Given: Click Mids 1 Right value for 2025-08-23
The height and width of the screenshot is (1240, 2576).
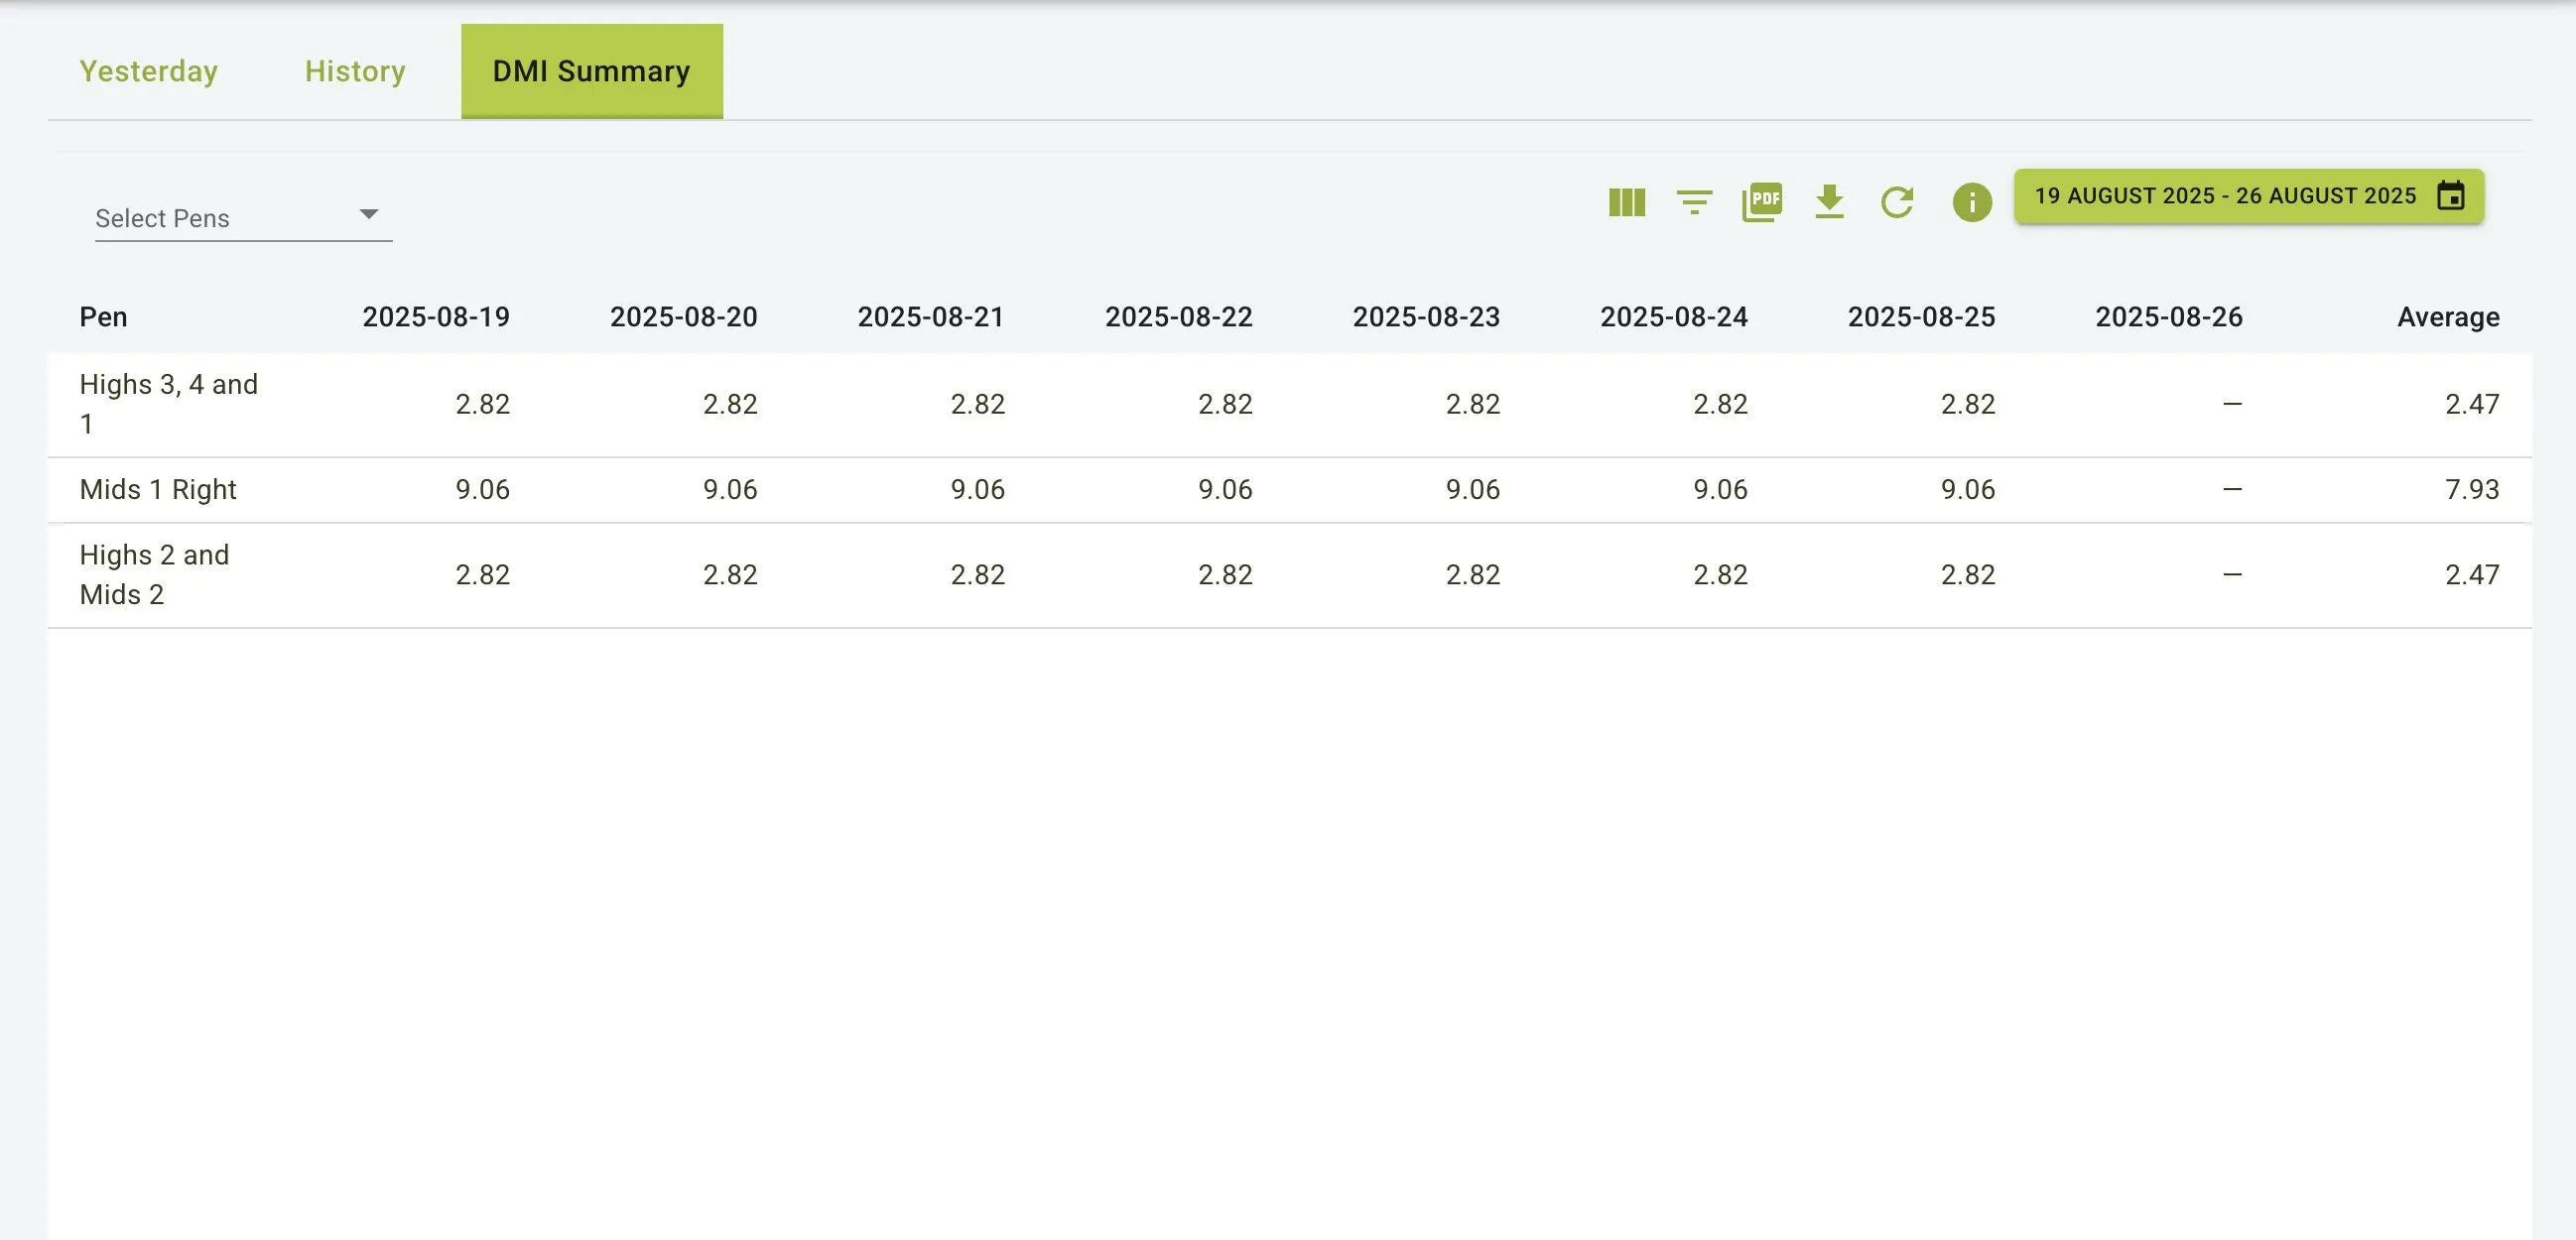Looking at the screenshot, I should coord(1473,490).
